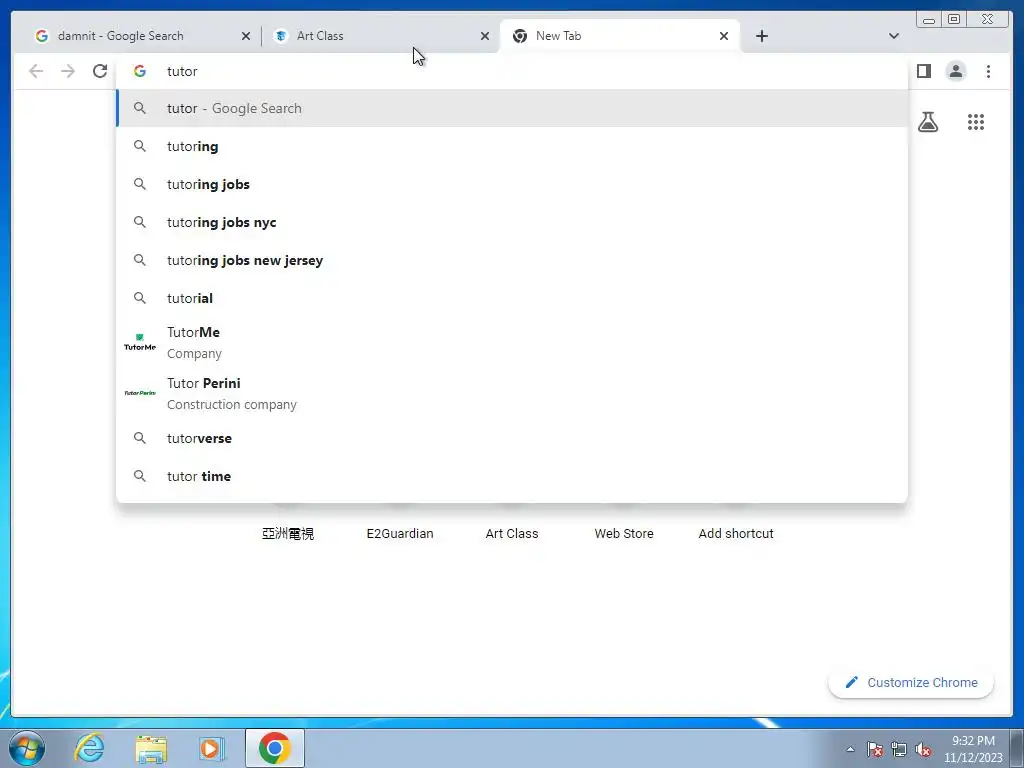Click the Google G icon in omnibox
Image resolution: width=1024 pixels, height=768 pixels.
[x=140, y=71]
